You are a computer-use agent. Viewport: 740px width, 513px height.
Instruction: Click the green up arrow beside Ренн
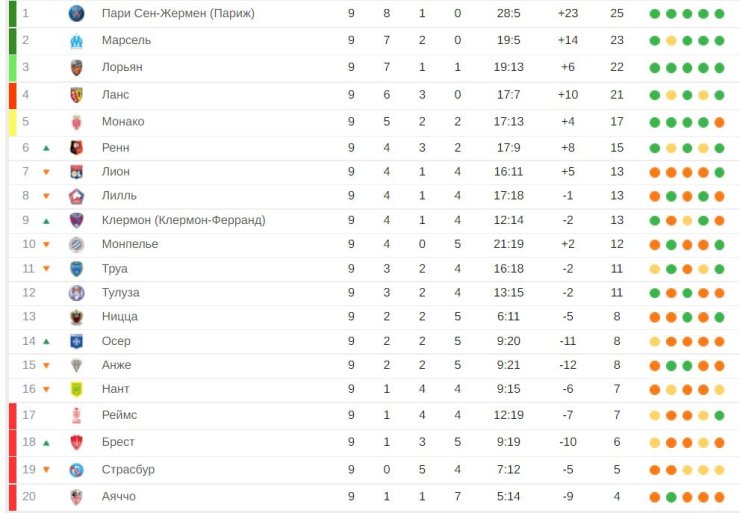(46, 148)
